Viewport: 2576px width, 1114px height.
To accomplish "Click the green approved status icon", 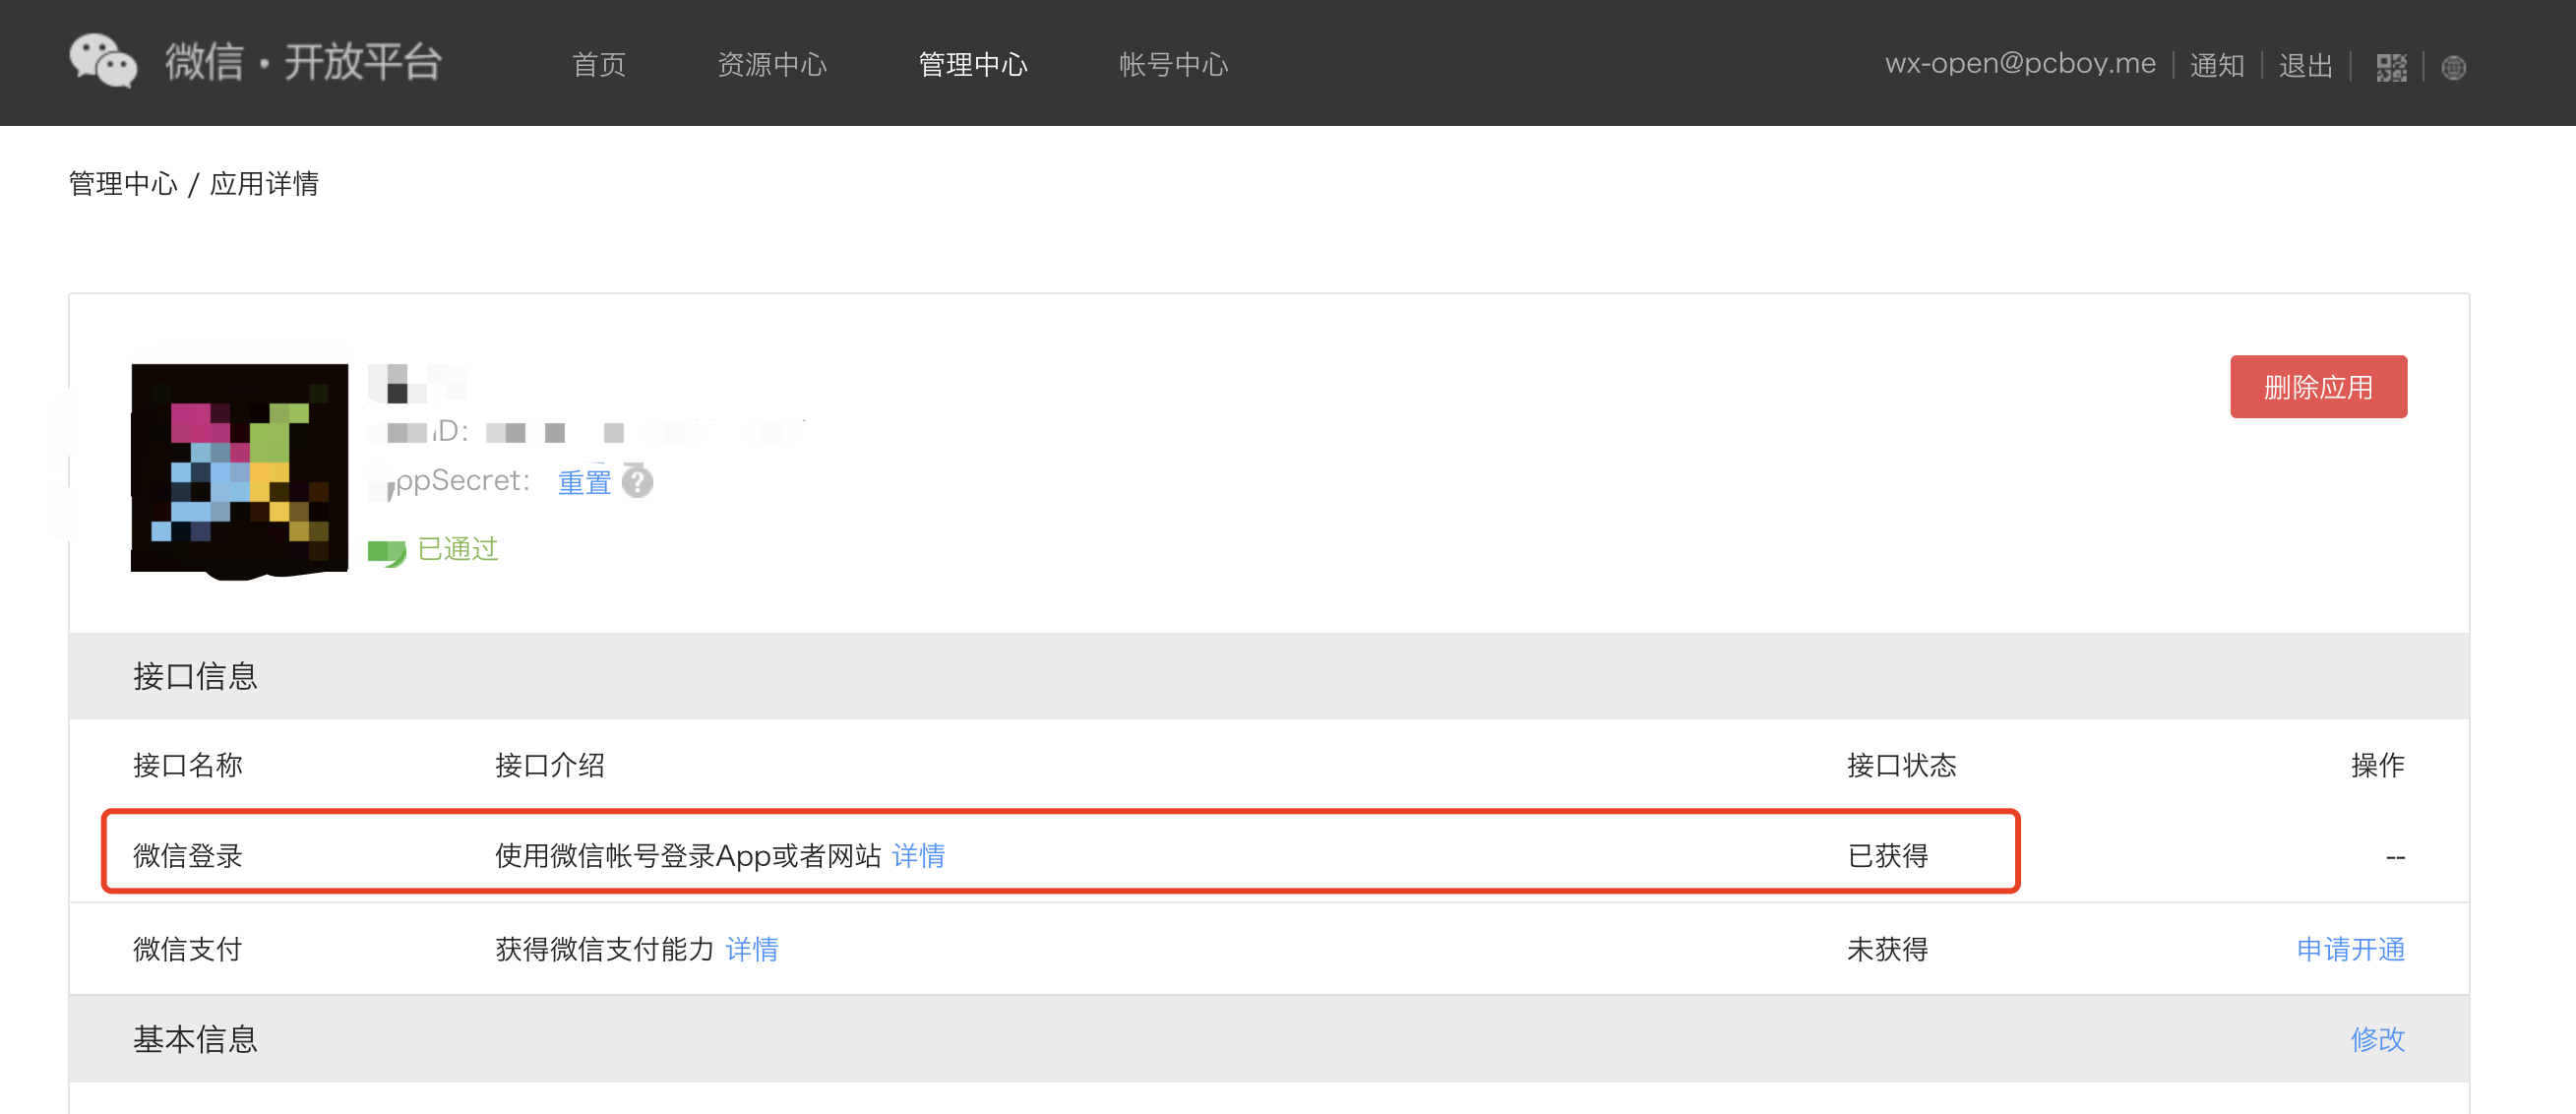I will pyautogui.click(x=386, y=551).
